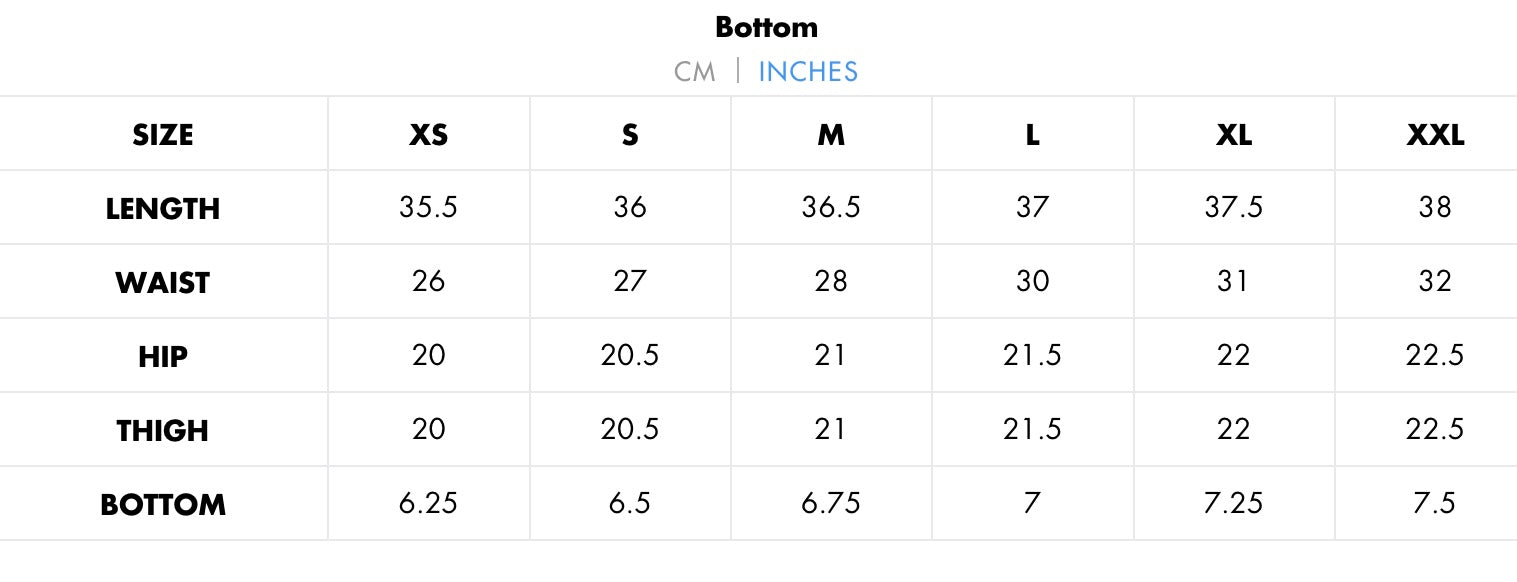Click the XXL size header

tap(1435, 135)
